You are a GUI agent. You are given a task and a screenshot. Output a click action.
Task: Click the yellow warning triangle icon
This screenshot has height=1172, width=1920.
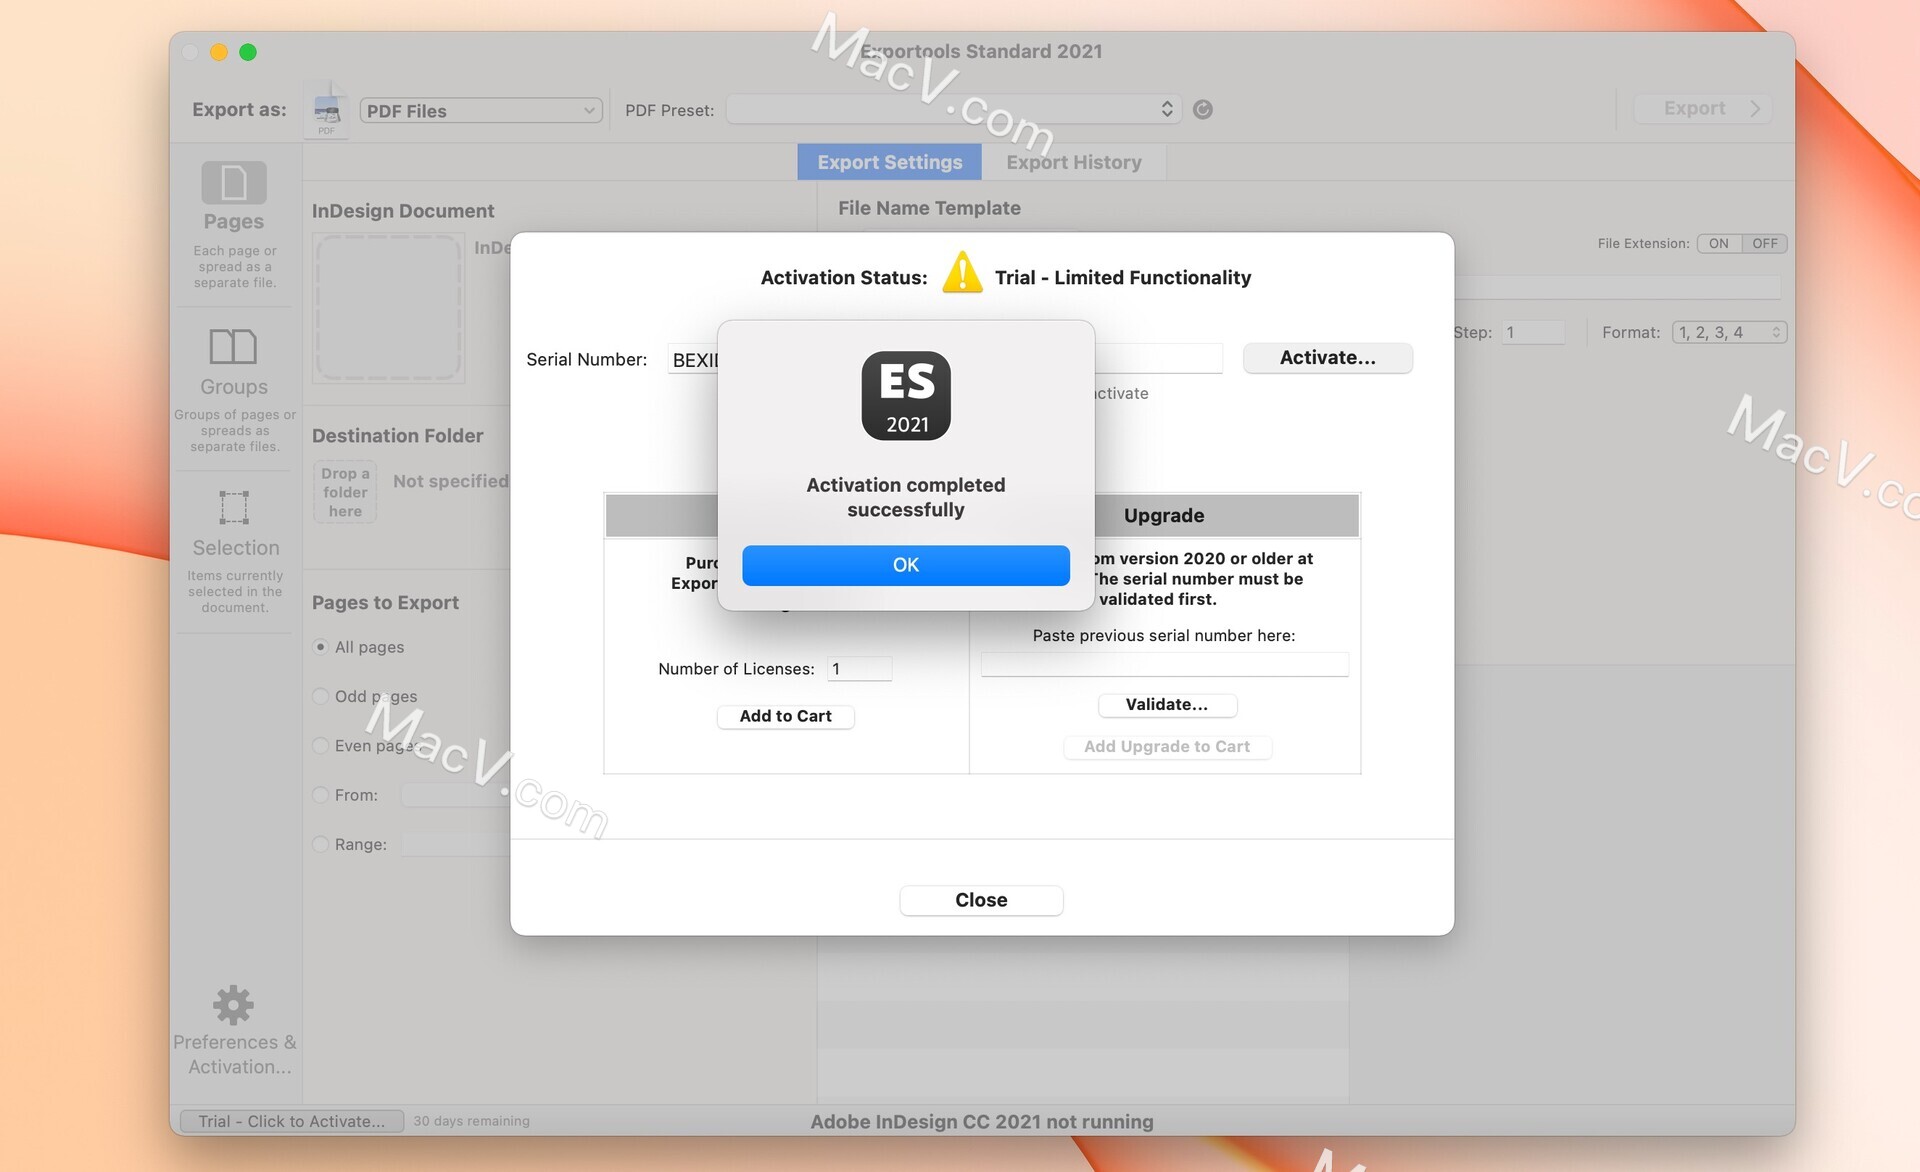point(962,273)
